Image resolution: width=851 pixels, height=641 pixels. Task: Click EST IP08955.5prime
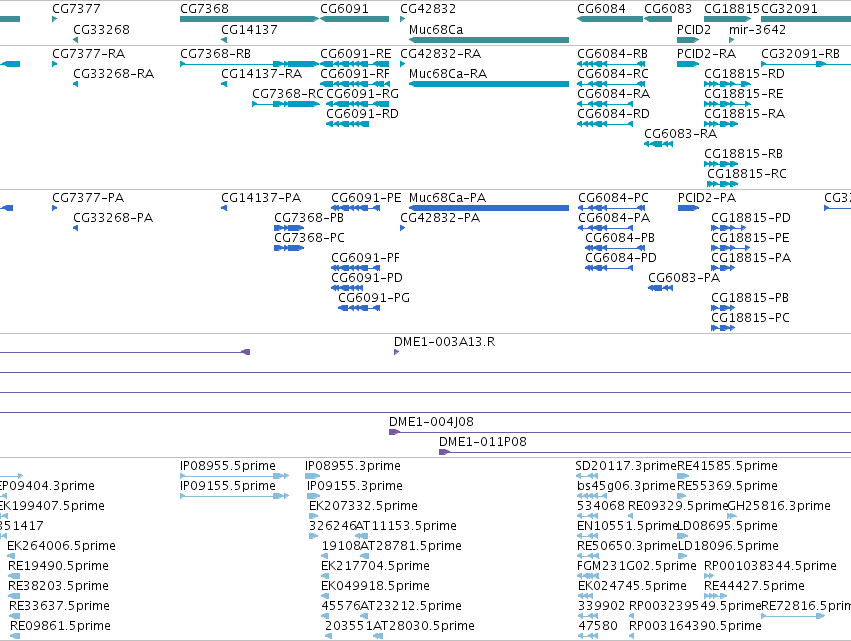[x=234, y=476]
